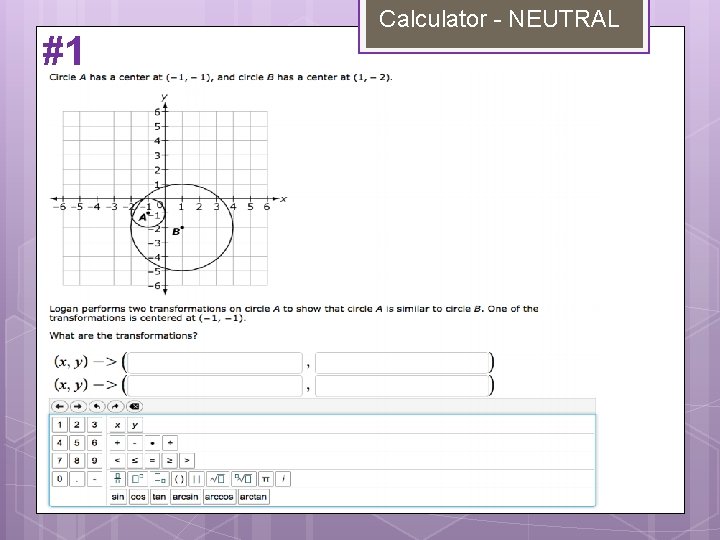Tap digit 4 on the keypad
This screenshot has height=540, width=720.
pyautogui.click(x=60, y=443)
